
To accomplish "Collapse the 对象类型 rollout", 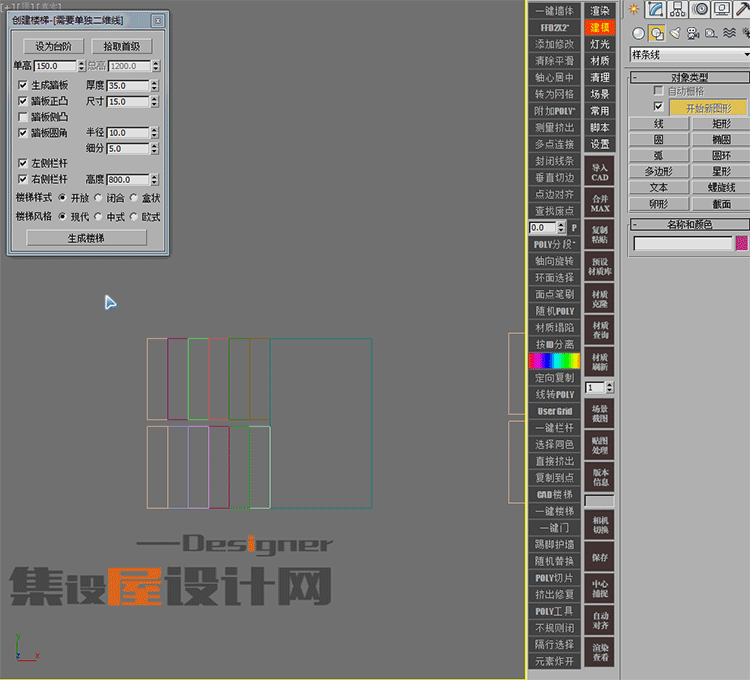I will pyautogui.click(x=689, y=77).
